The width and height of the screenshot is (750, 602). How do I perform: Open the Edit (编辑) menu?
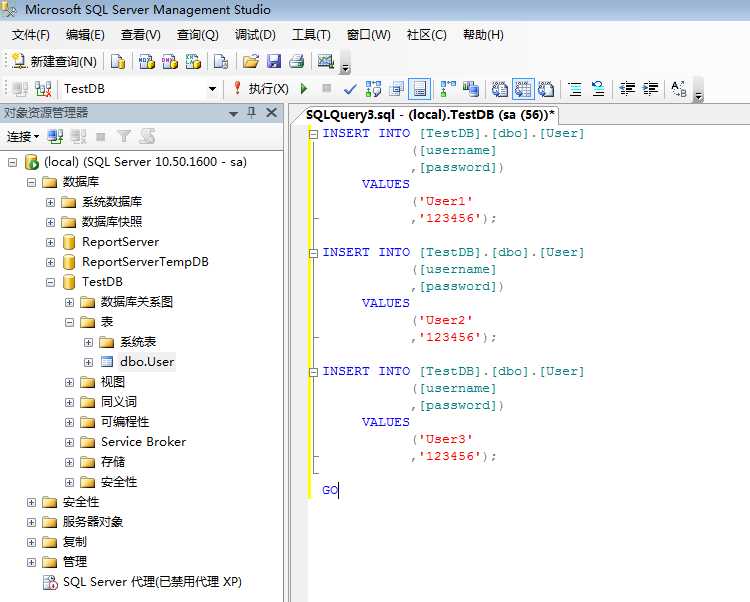pyautogui.click(x=85, y=35)
